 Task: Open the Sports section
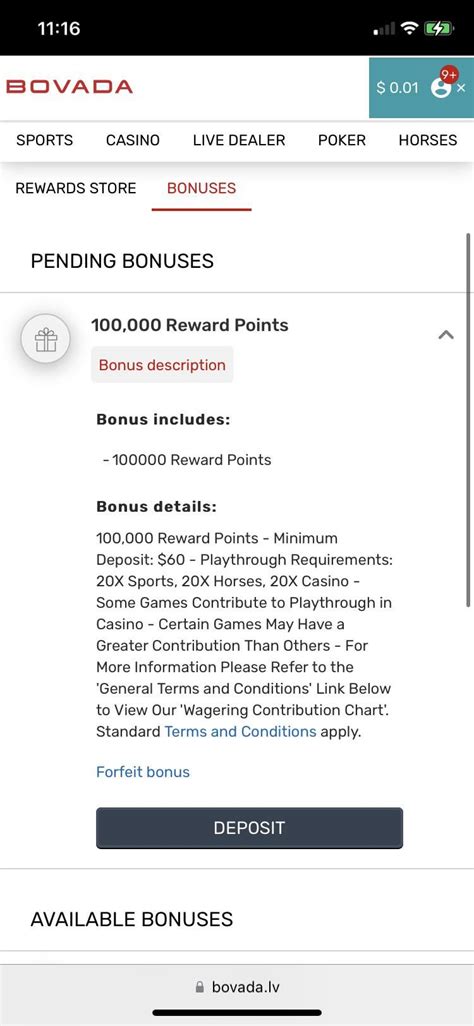click(45, 140)
